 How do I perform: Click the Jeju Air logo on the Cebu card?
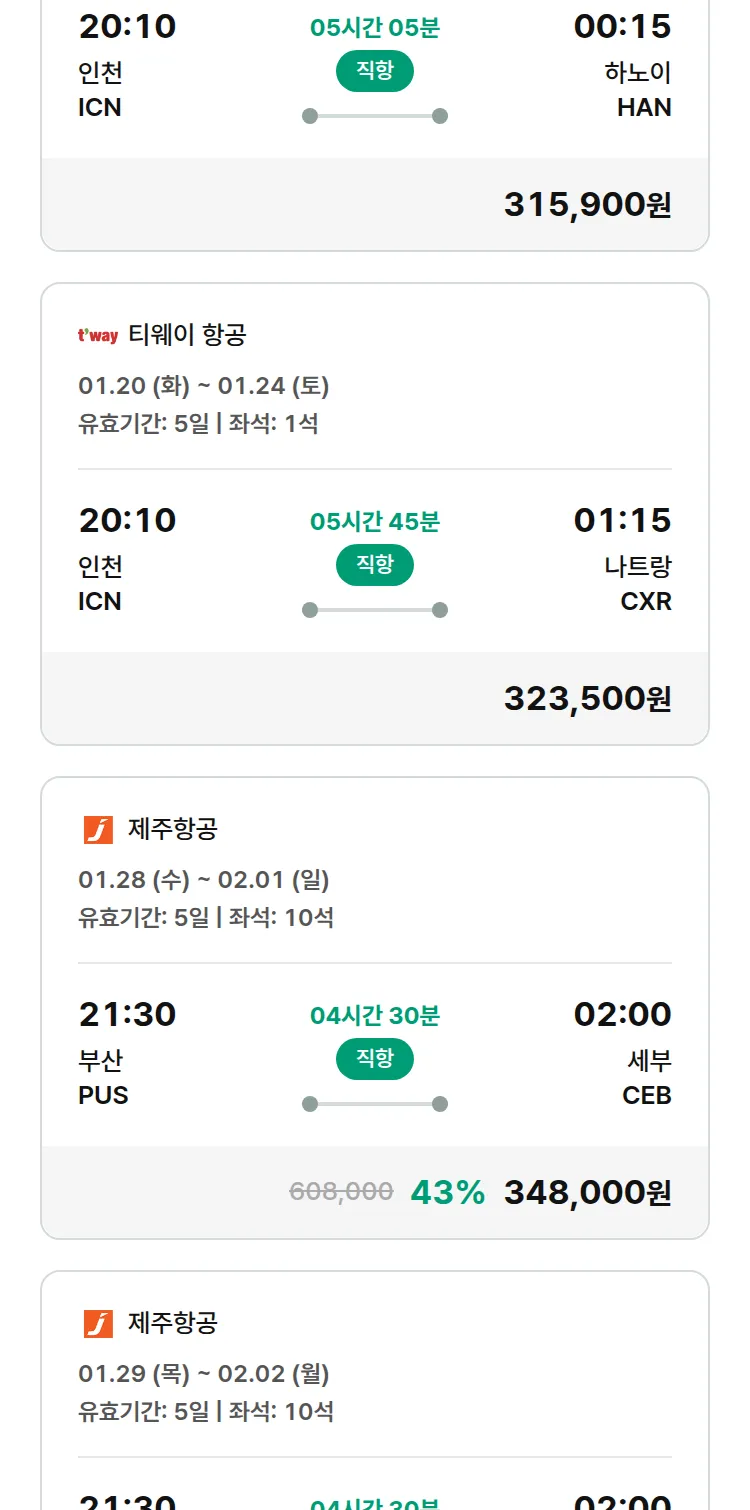point(98,830)
